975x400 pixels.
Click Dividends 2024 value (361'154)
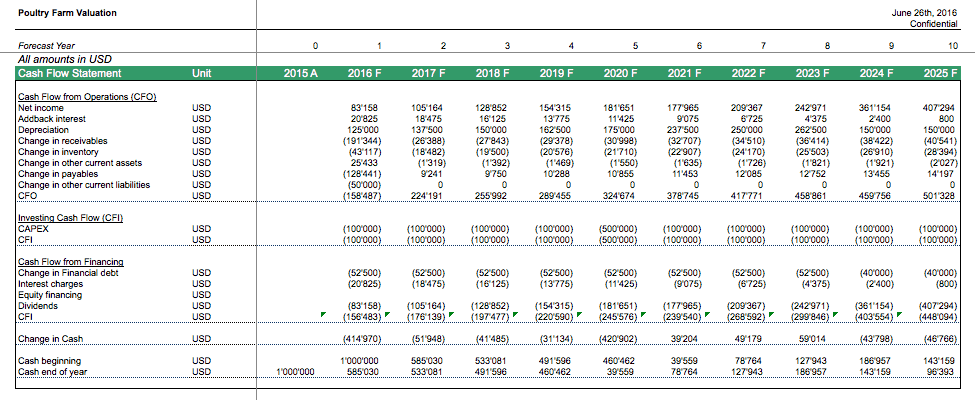872,306
